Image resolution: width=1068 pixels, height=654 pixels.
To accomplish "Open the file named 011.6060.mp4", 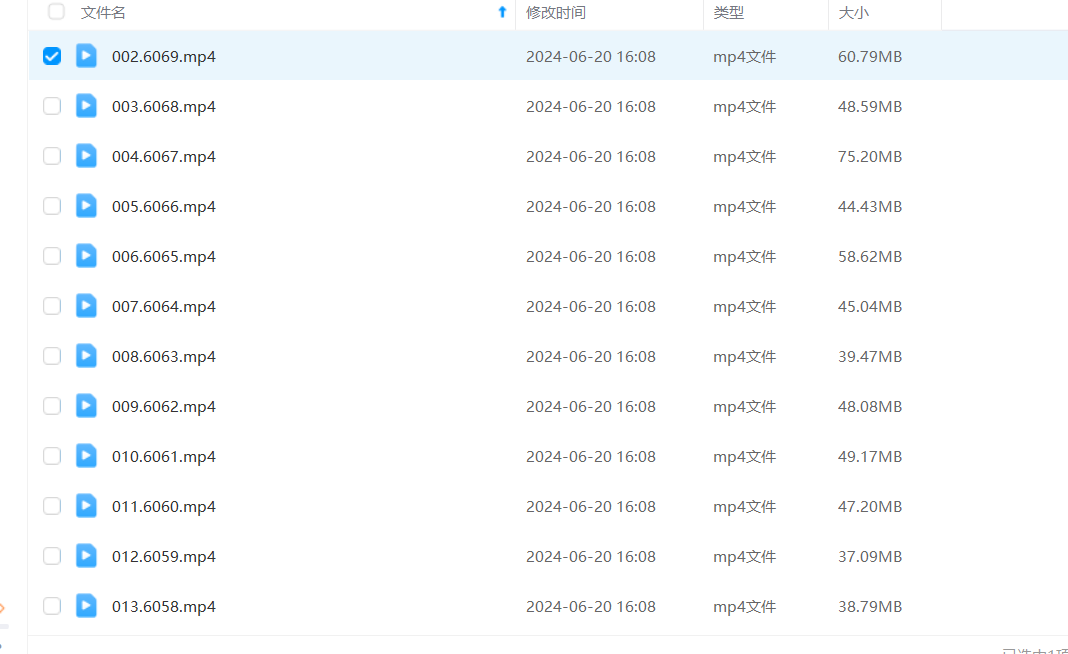I will pyautogui.click(x=164, y=506).
